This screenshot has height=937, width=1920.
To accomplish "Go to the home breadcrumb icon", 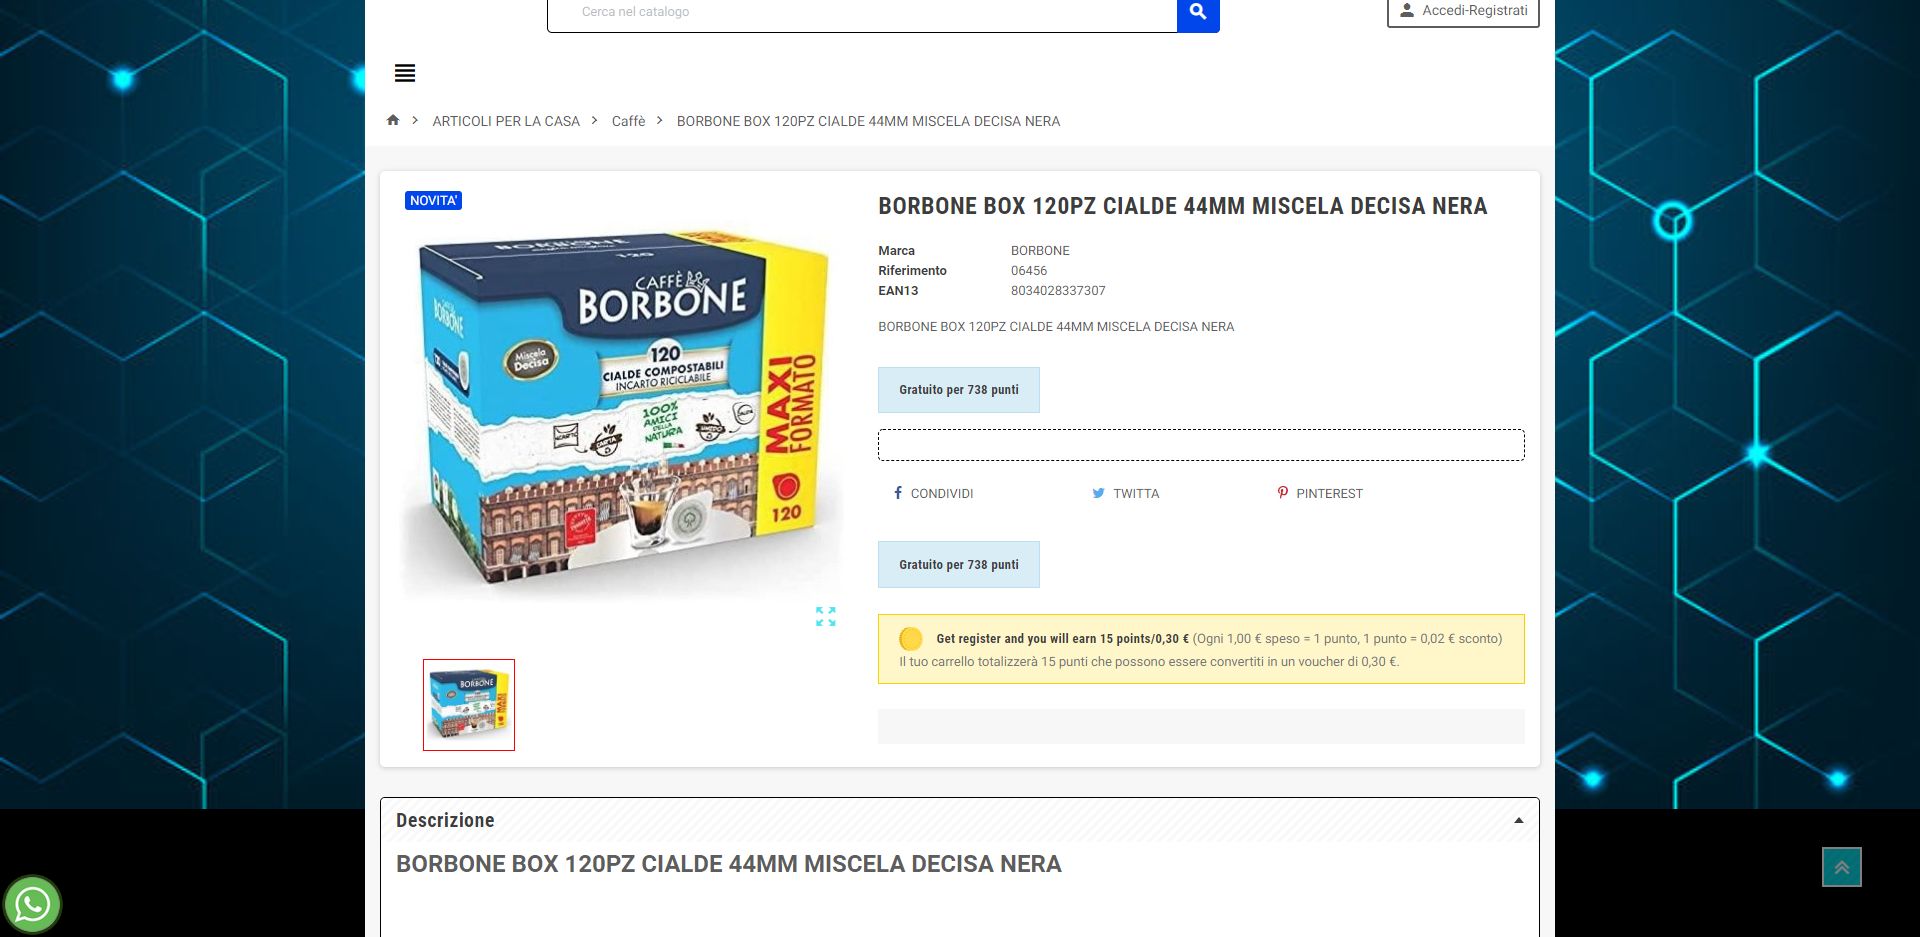I will click(393, 120).
